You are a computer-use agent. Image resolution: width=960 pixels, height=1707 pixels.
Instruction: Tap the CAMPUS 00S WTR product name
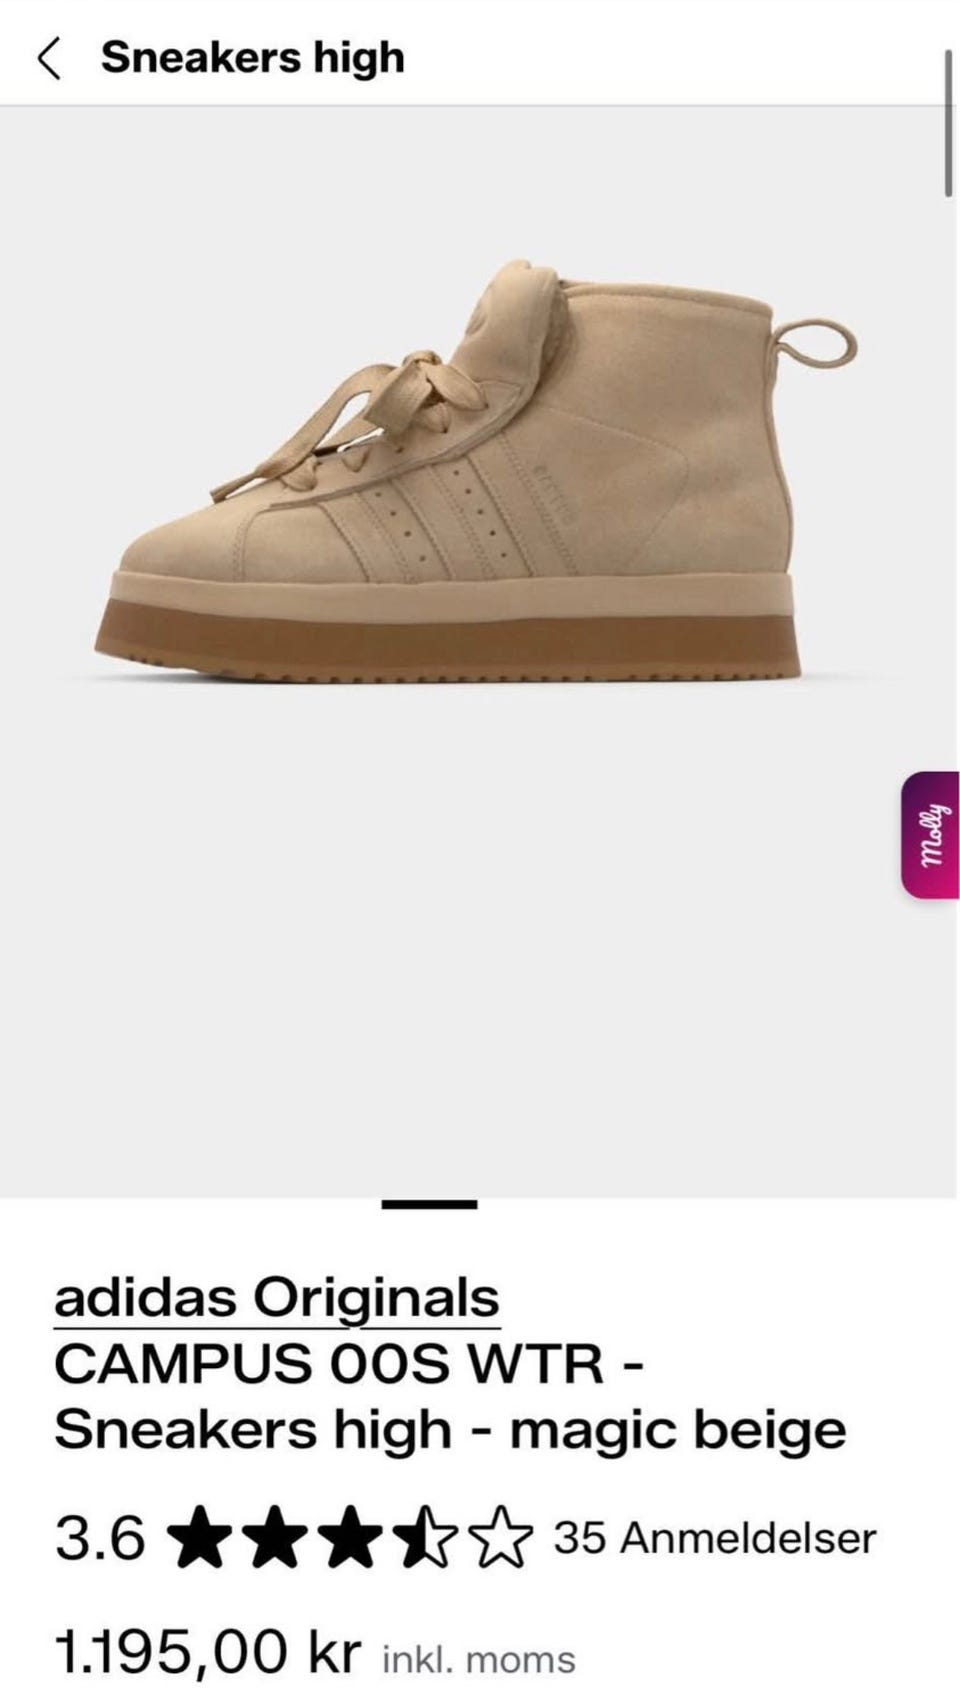330,1363
